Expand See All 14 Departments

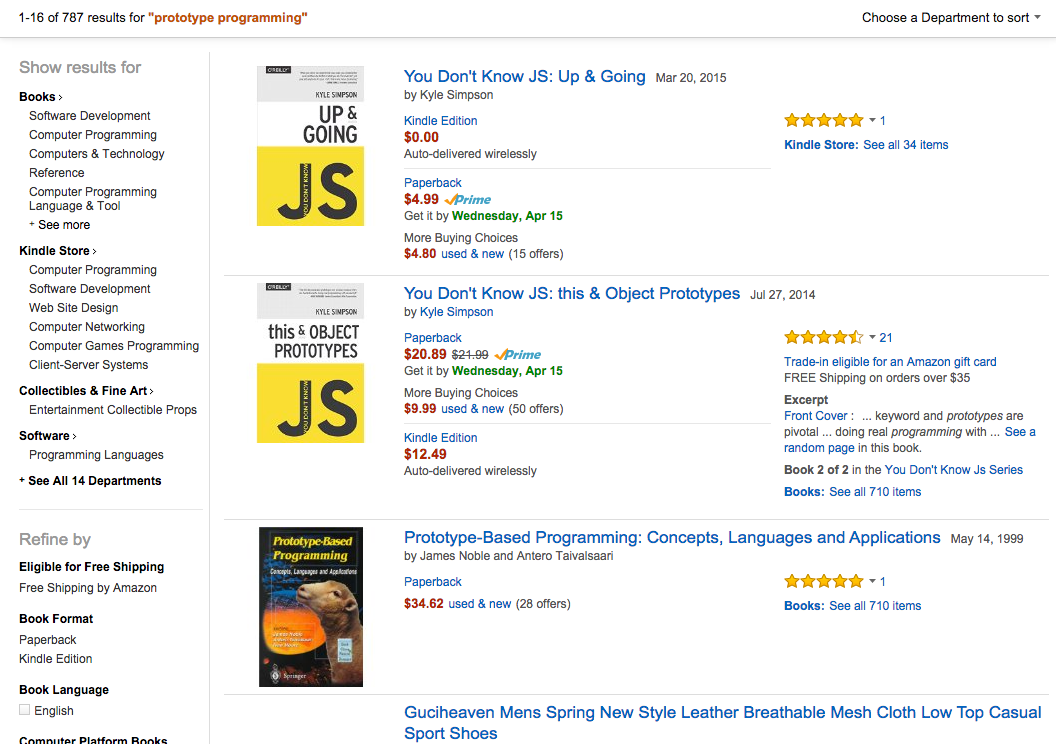click(90, 481)
